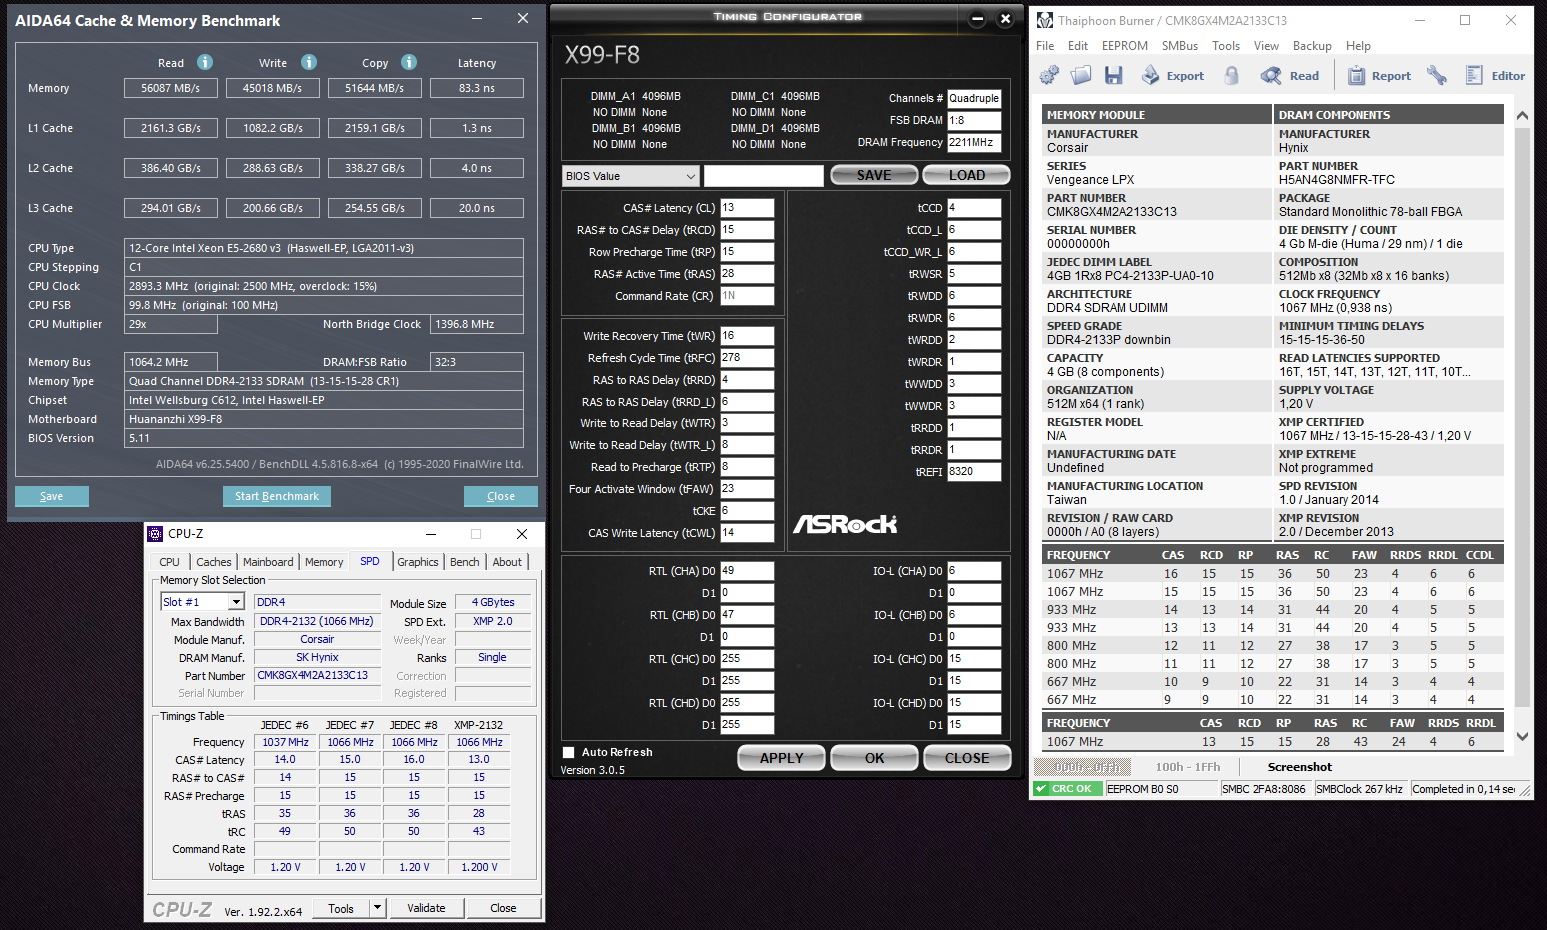Click the CAS# Latency (CL) input field
Image resolution: width=1547 pixels, height=930 pixels.
tap(747, 208)
